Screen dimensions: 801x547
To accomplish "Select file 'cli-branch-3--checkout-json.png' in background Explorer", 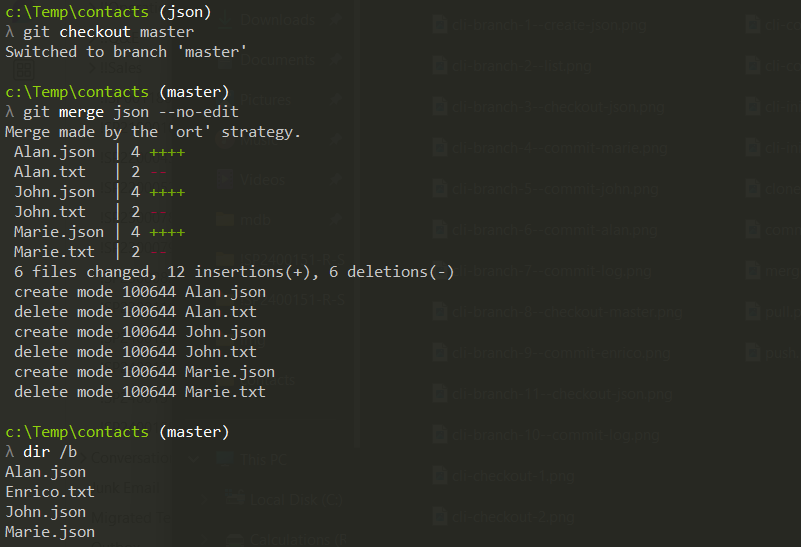I will point(558,107).
